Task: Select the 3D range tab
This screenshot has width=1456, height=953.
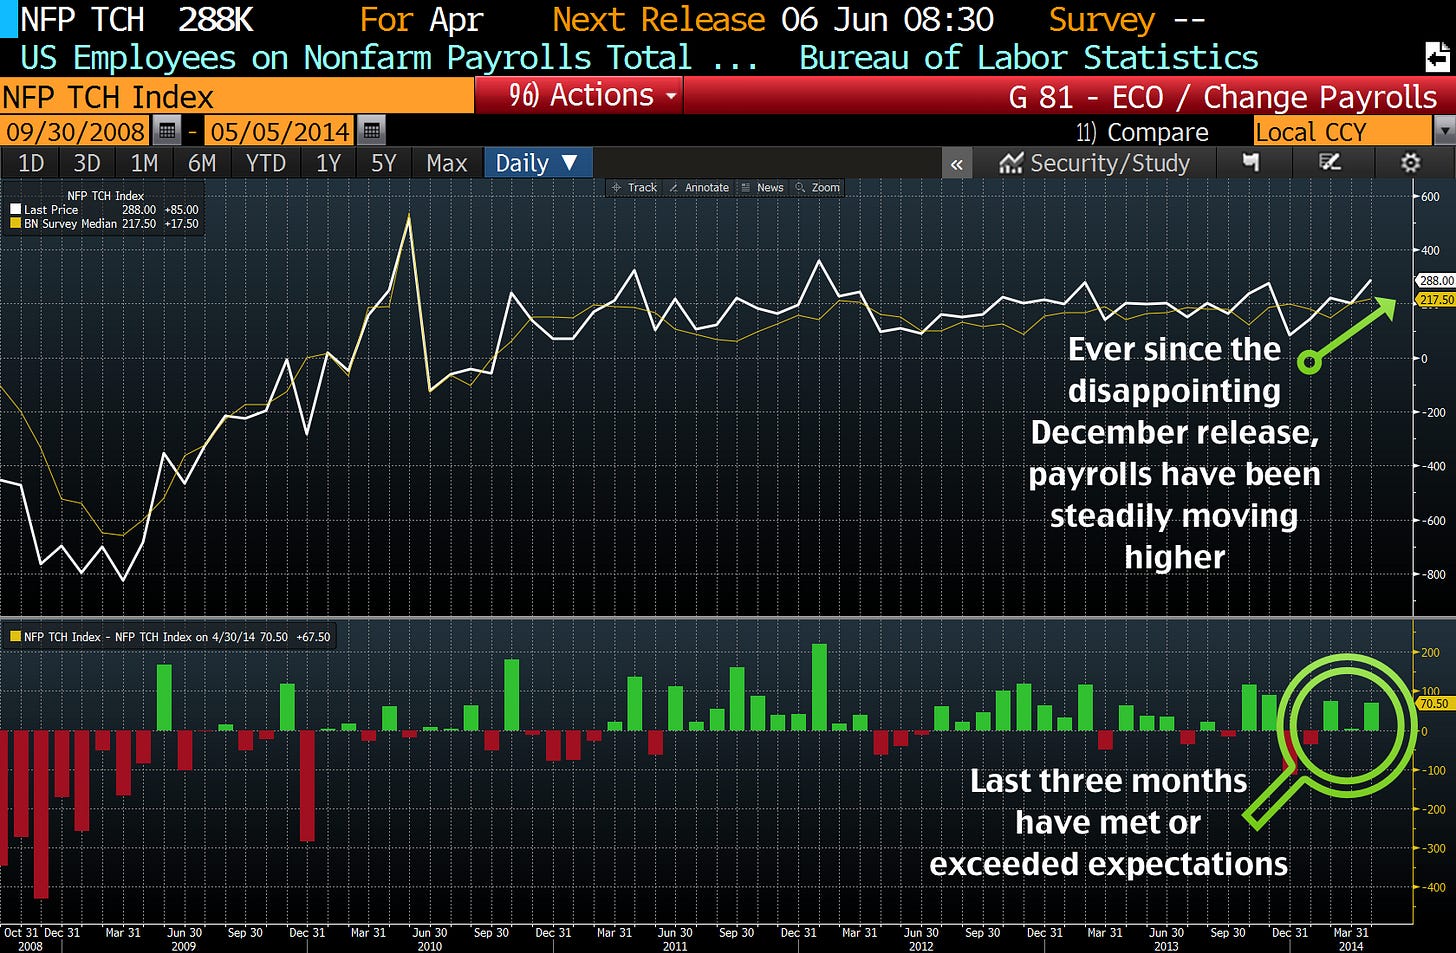Action: tap(87, 163)
